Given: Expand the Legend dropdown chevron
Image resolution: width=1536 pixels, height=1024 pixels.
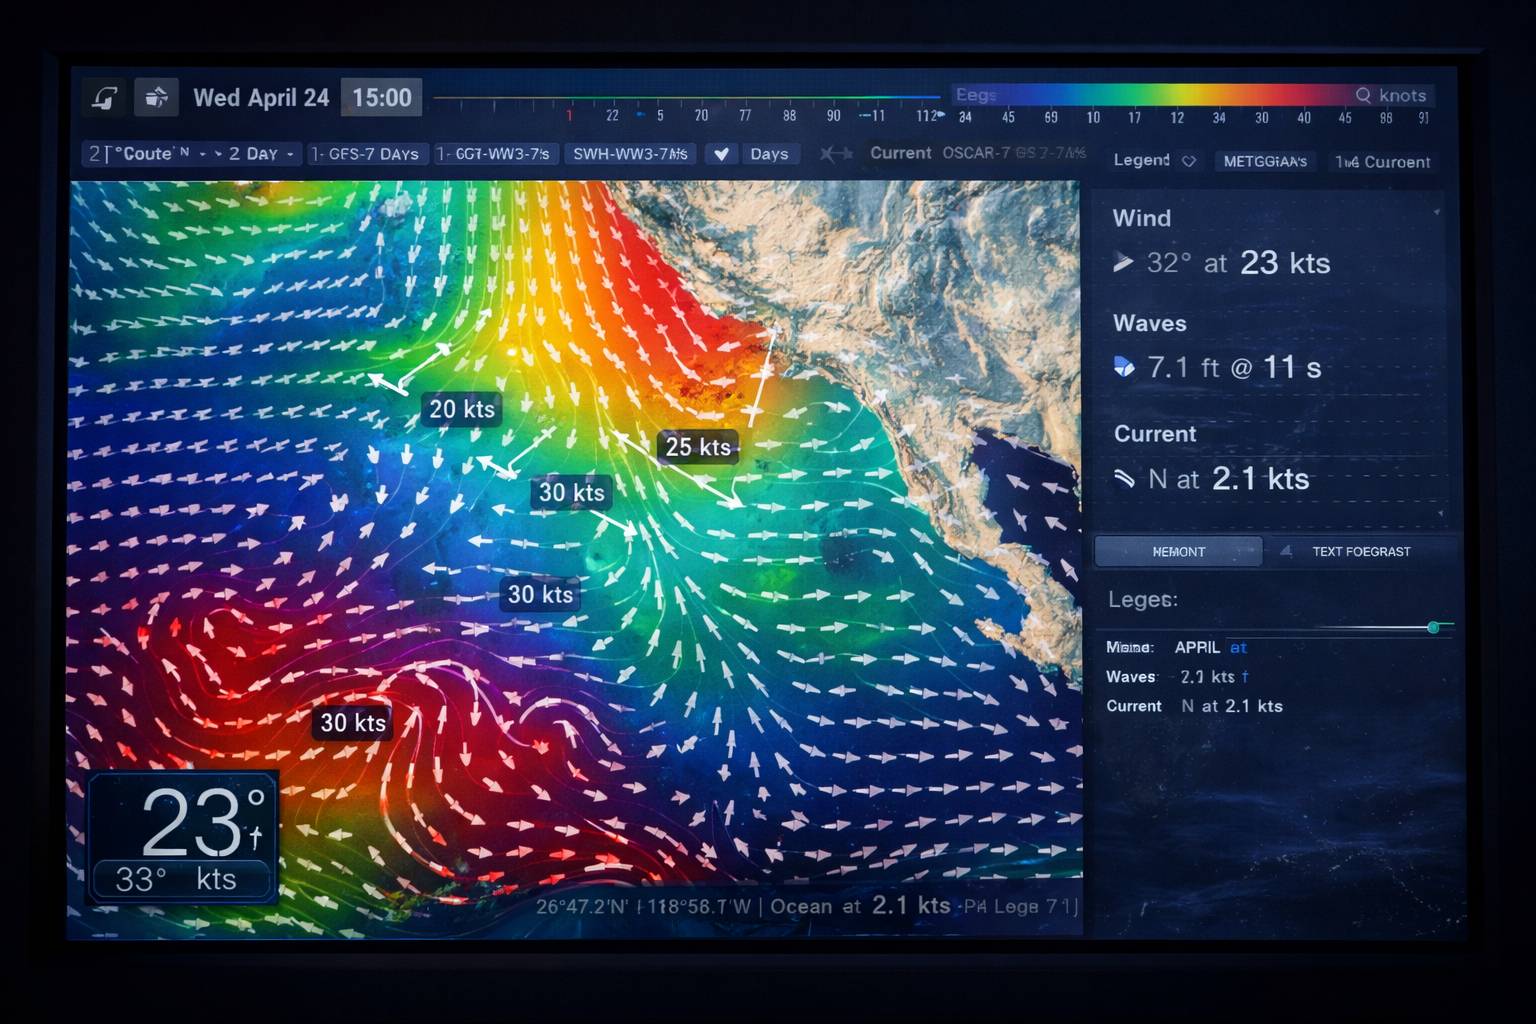Looking at the screenshot, I should tap(1189, 161).
